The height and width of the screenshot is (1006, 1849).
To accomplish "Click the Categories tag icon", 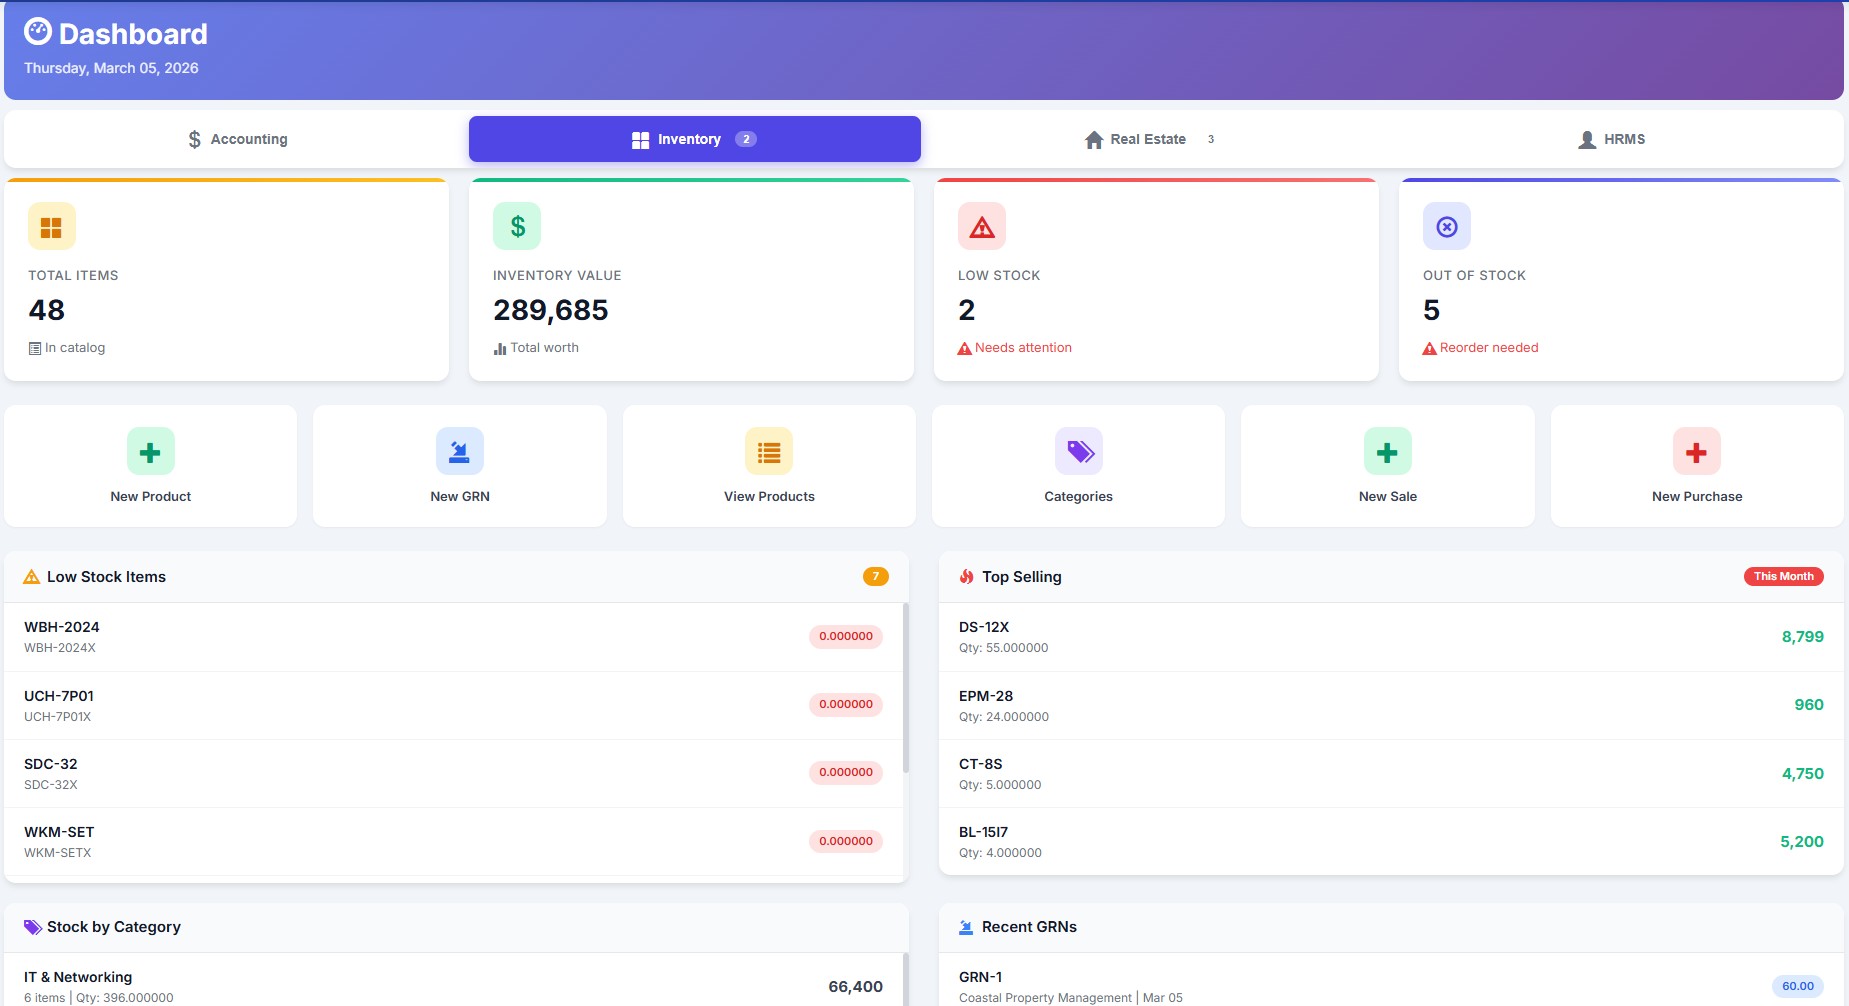I will (x=1079, y=451).
